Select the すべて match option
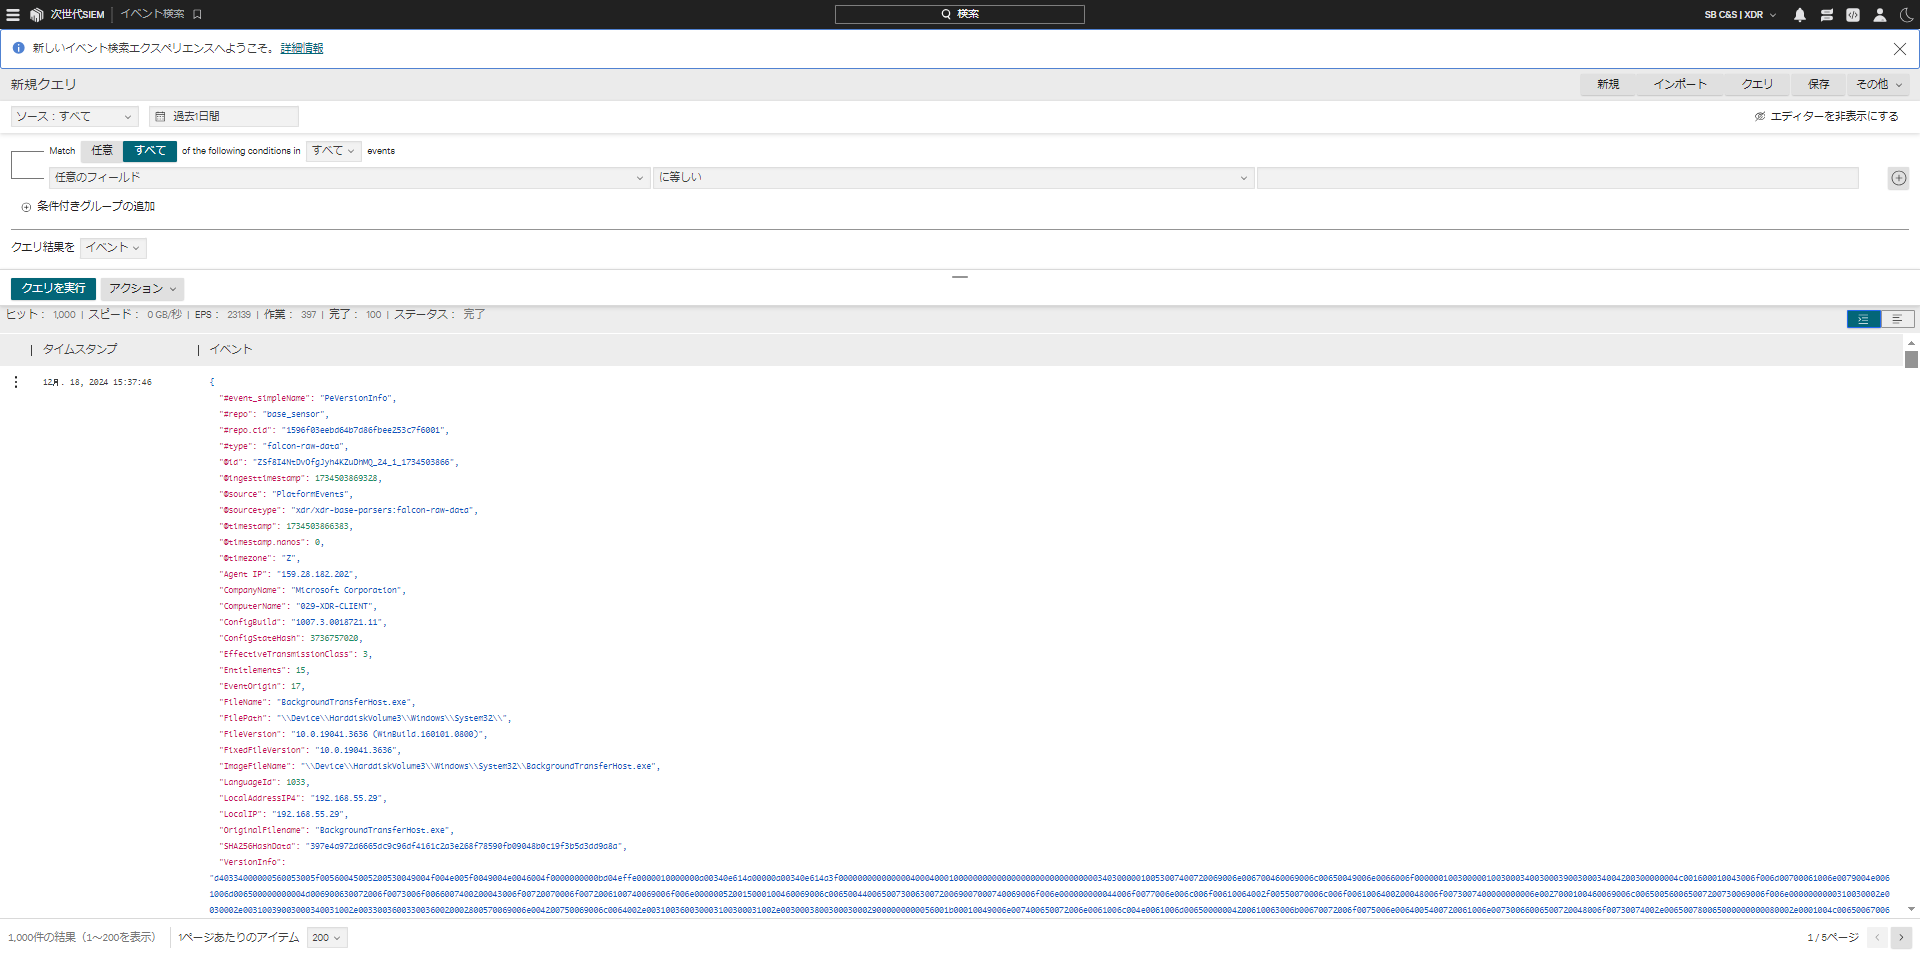The image size is (1920, 957). [x=150, y=151]
